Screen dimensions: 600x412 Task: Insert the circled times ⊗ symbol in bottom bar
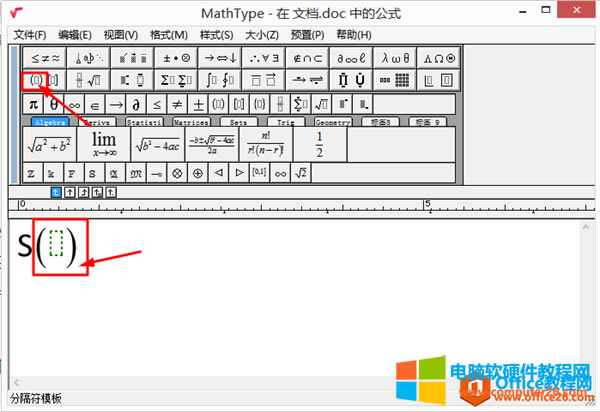177,173
